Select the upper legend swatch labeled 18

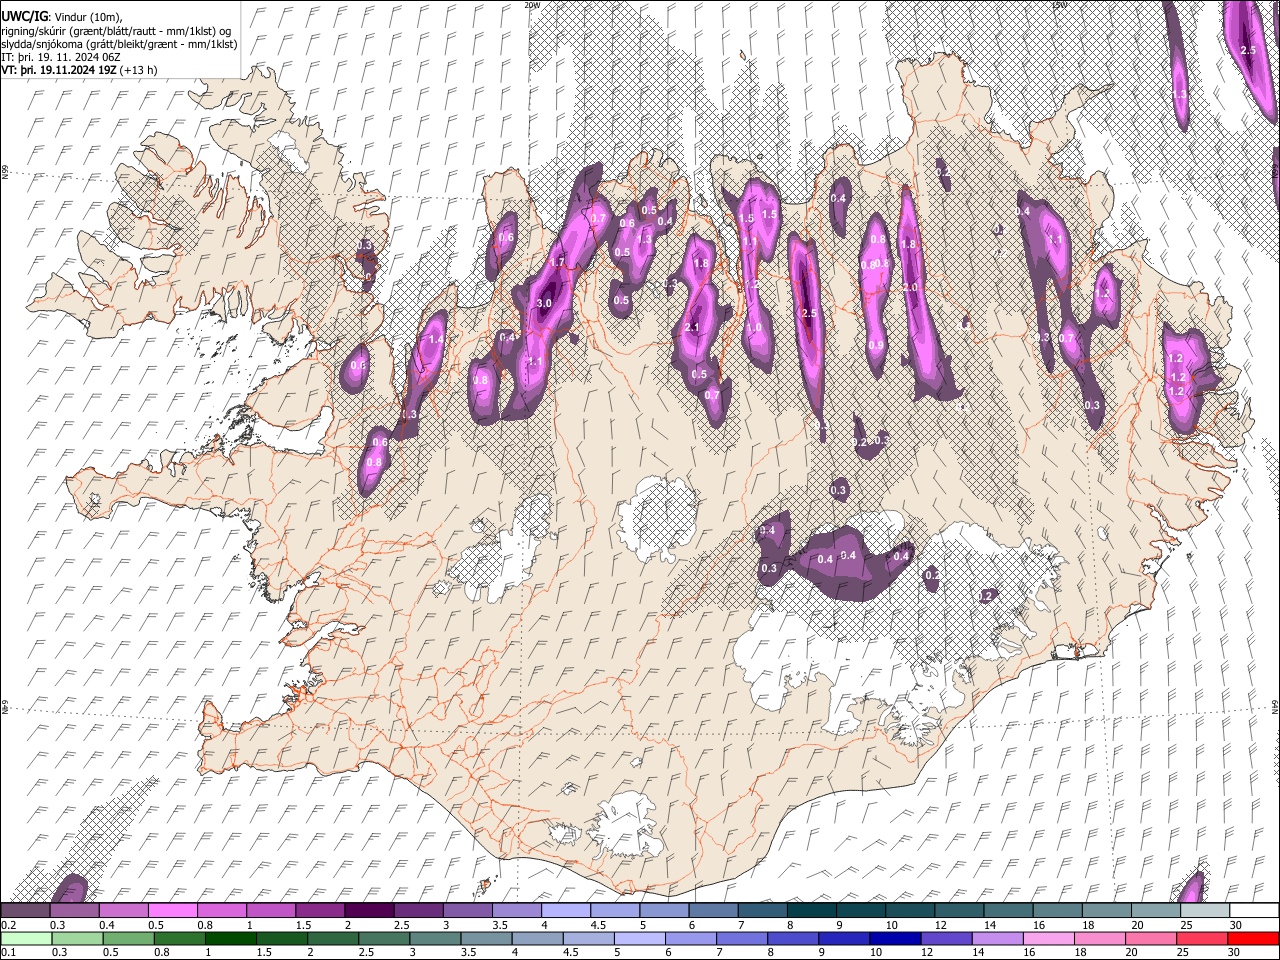coord(1105,911)
